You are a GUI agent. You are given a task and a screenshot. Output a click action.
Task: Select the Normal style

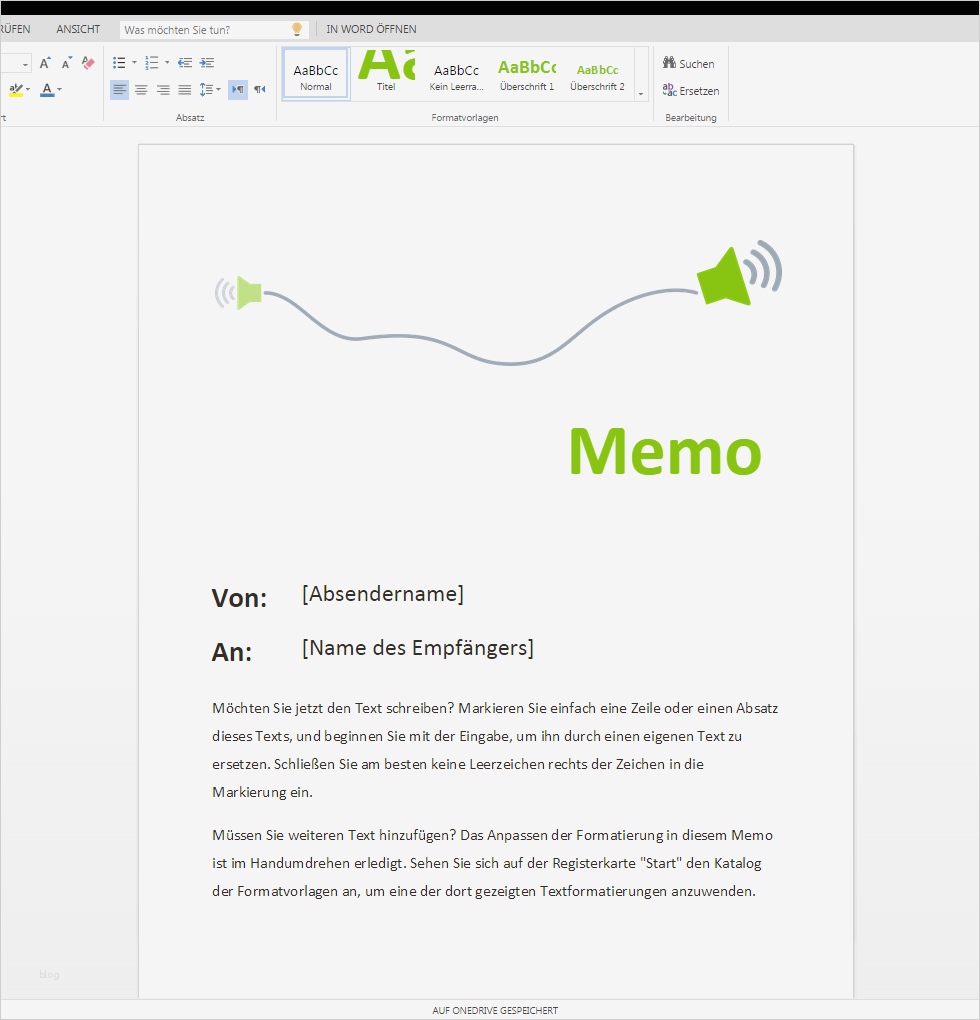pos(316,74)
